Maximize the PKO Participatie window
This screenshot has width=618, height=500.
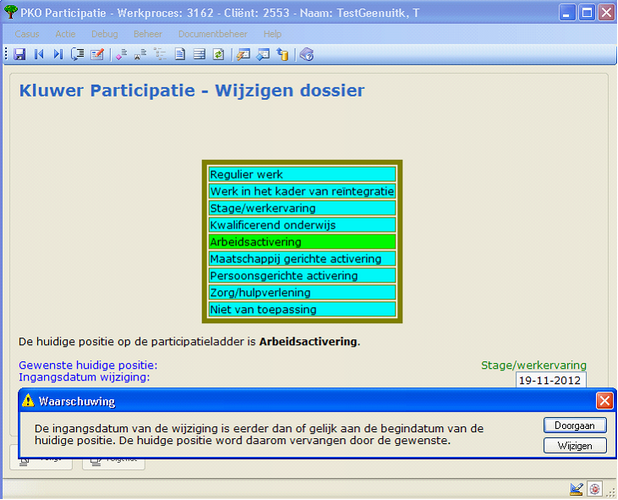(x=586, y=13)
